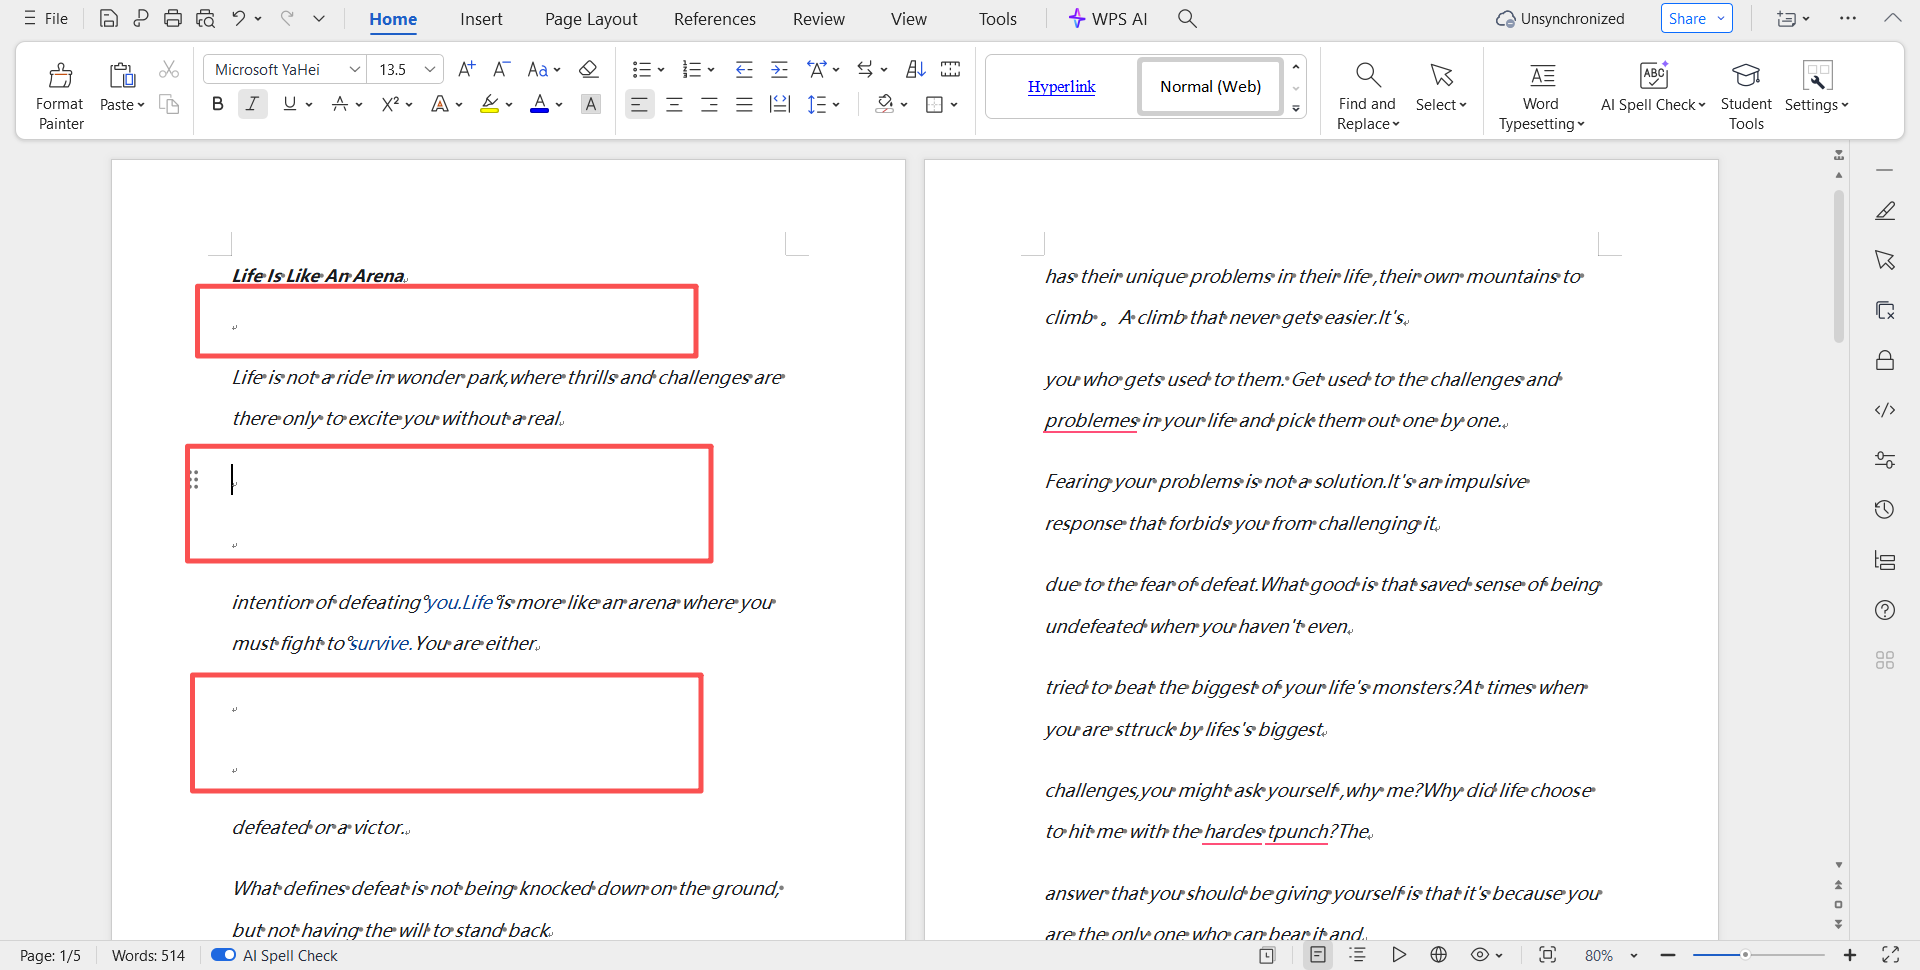Open Find and Replace tool
Screen dimensions: 1920x970
pos(1367,77)
